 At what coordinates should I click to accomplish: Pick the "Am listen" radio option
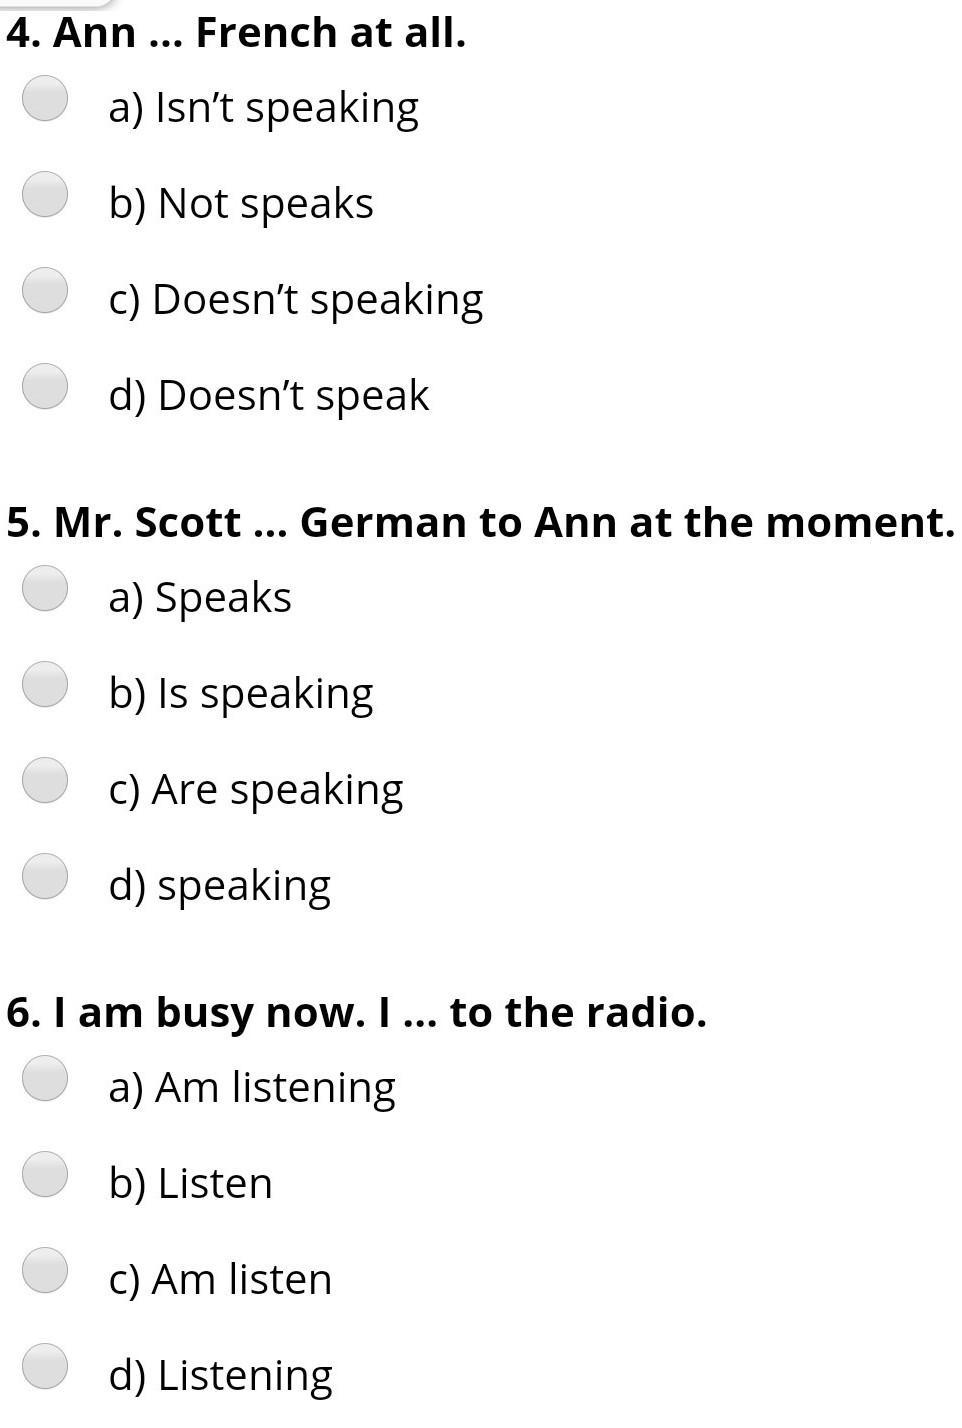45,1270
